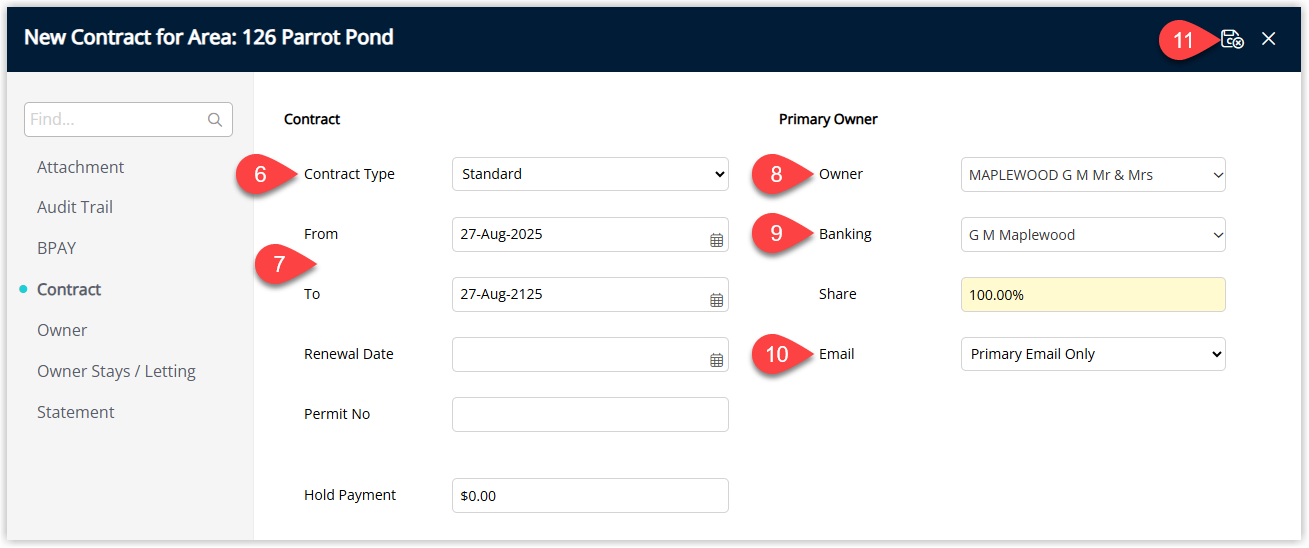Click the Contract section heading above Contract Type

tap(312, 119)
